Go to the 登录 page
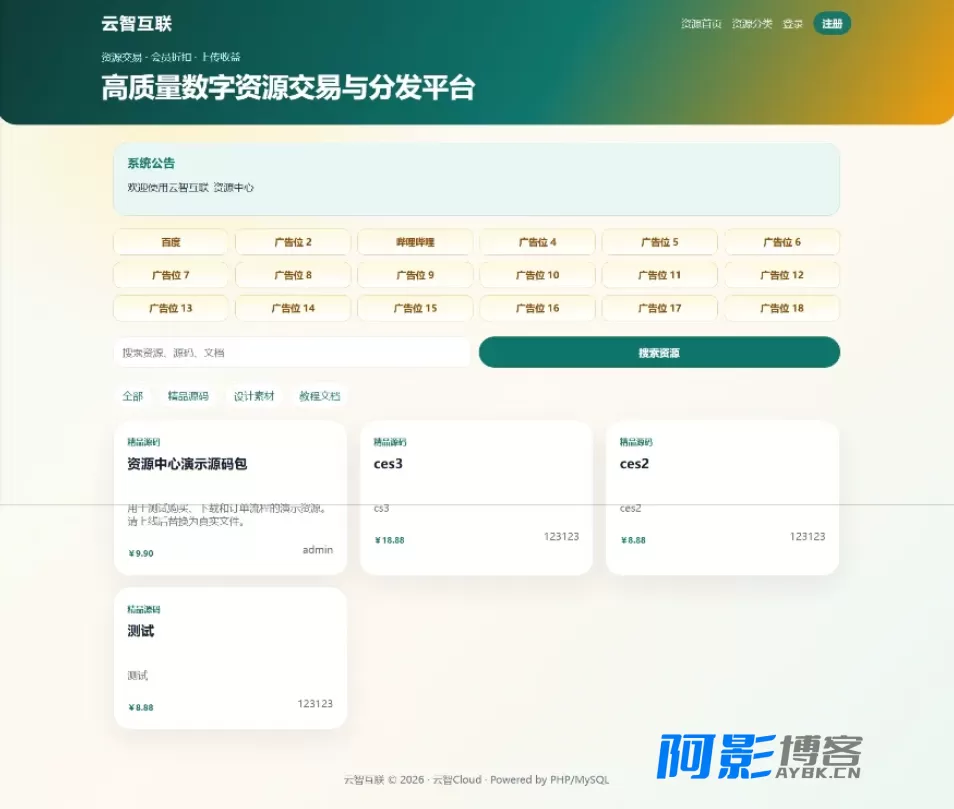Screen dimensions: 954x809 tap(793, 24)
